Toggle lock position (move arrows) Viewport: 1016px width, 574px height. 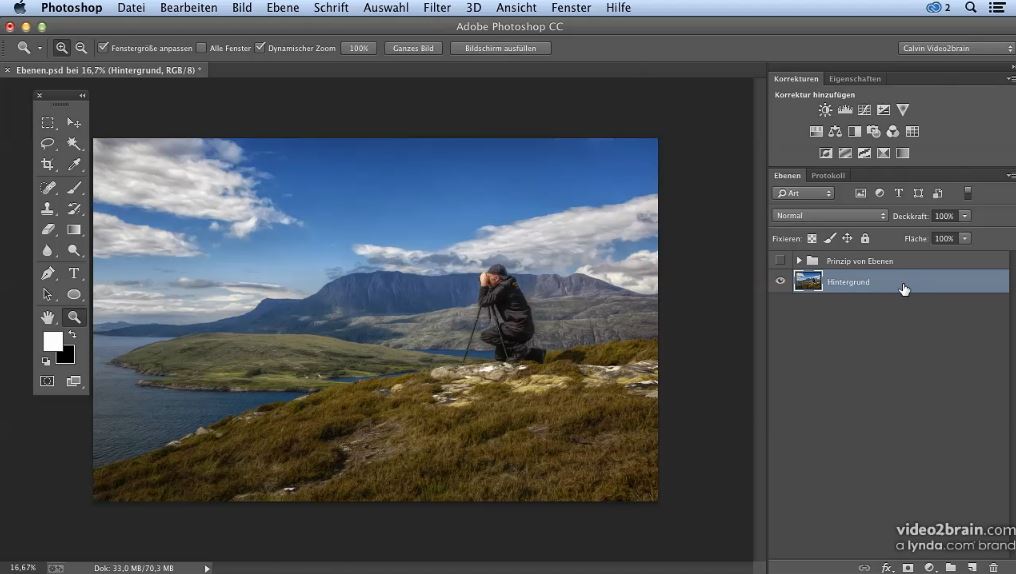pyautogui.click(x=847, y=238)
